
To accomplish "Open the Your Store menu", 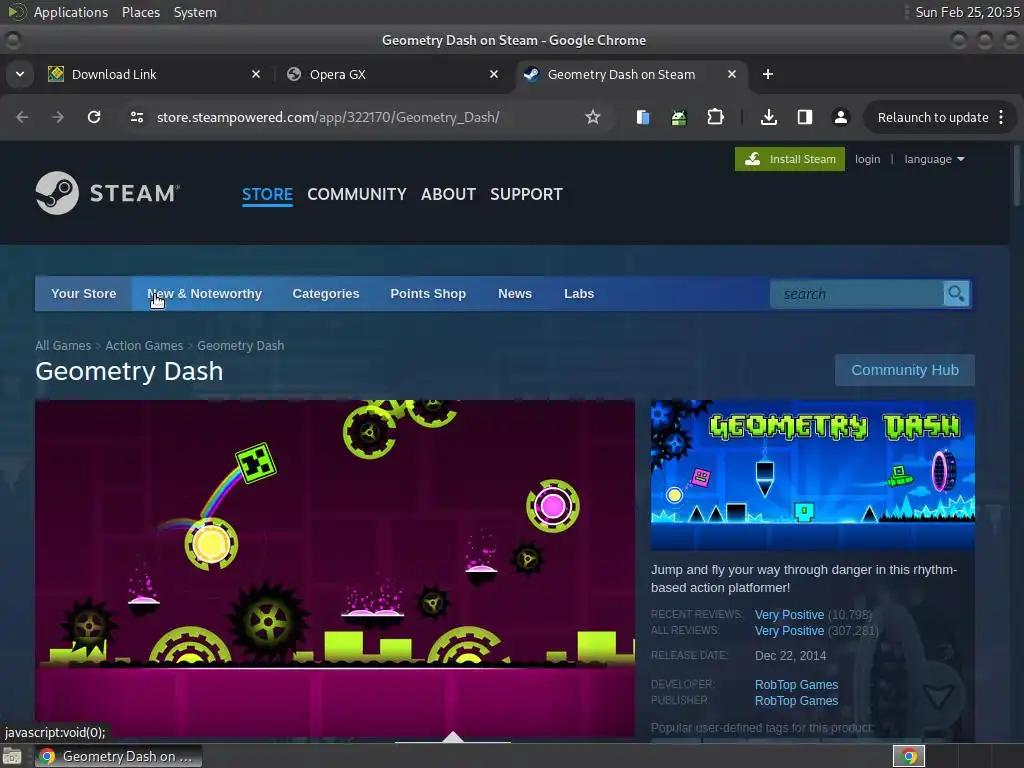I will click(84, 294).
